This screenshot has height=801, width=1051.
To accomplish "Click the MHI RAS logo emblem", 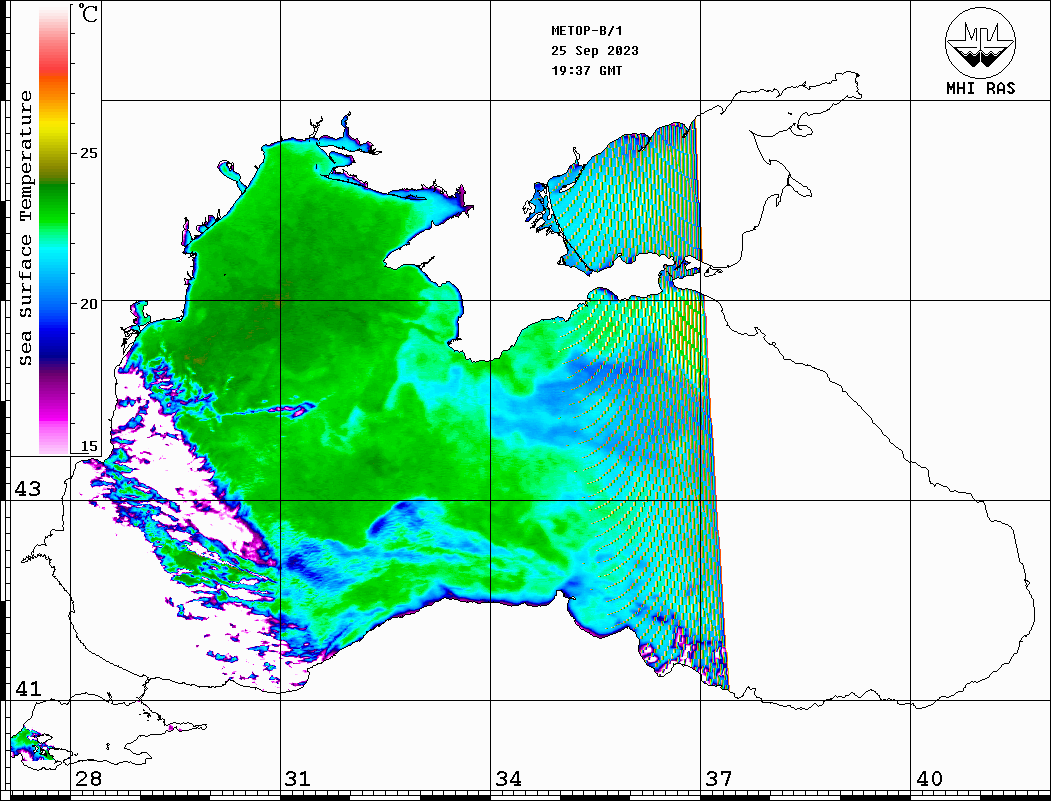I will tap(981, 42).
